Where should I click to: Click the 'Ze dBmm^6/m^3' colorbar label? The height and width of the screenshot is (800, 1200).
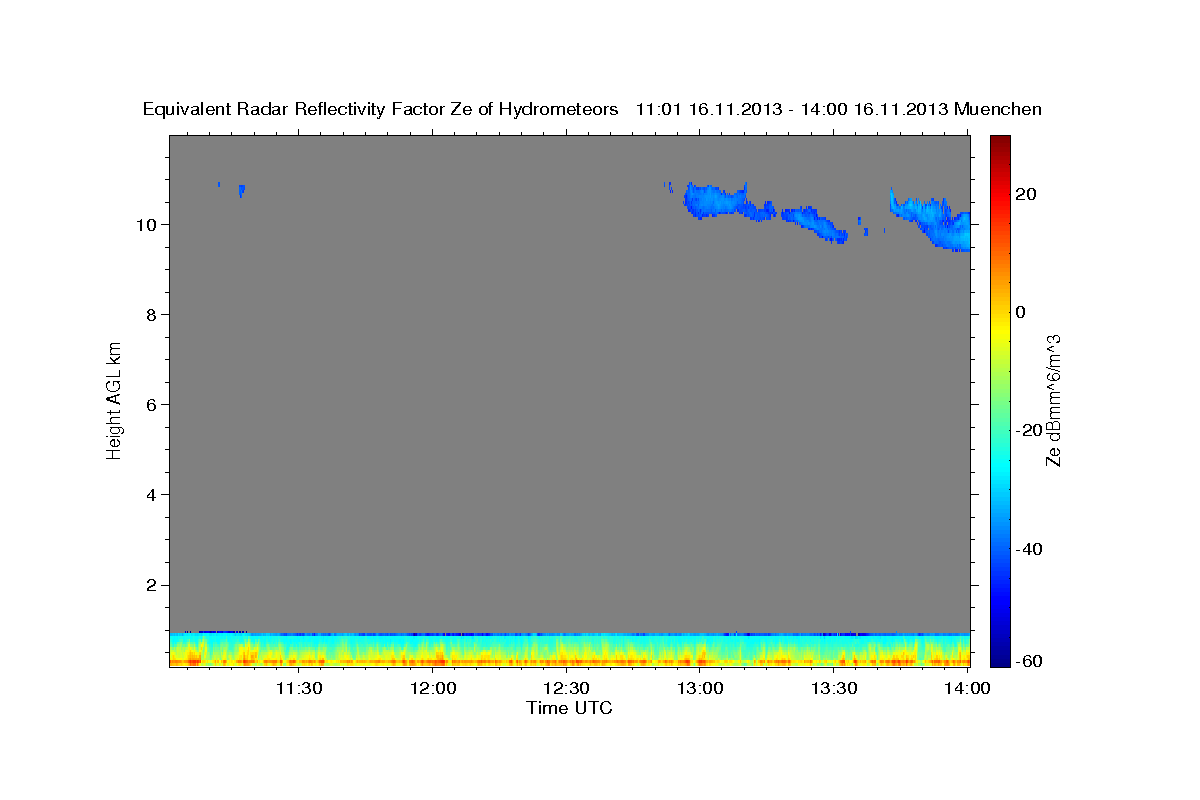[1053, 400]
